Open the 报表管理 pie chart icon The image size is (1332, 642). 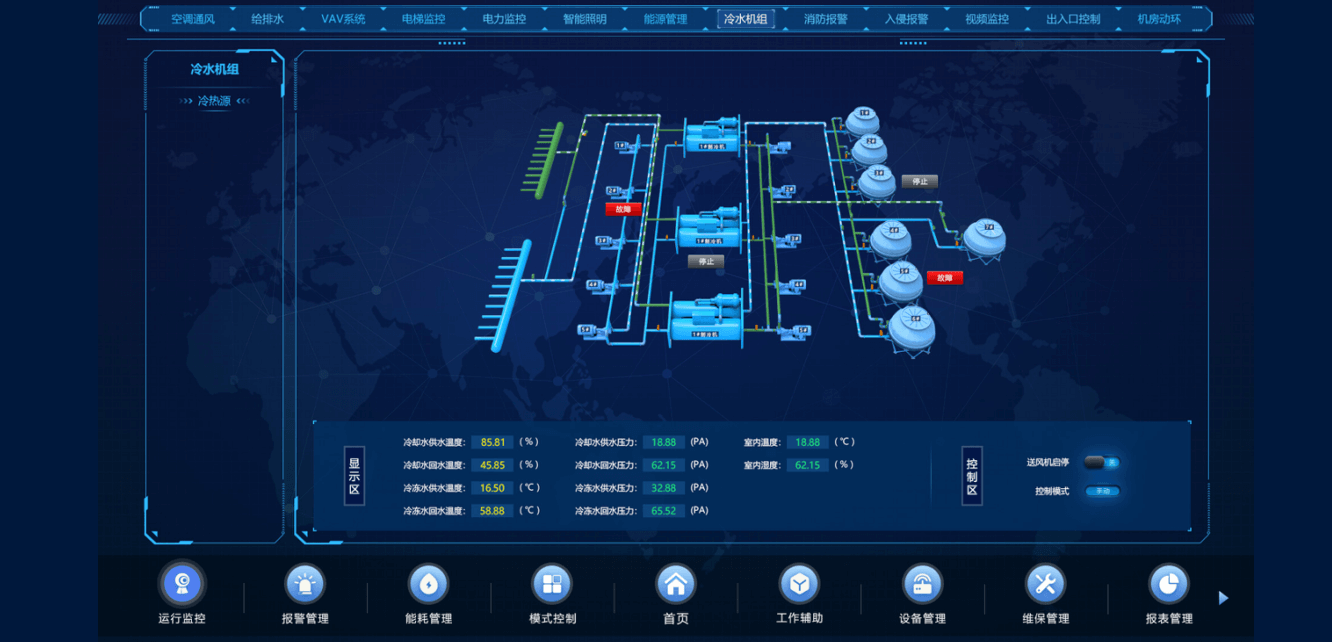tap(1168, 583)
